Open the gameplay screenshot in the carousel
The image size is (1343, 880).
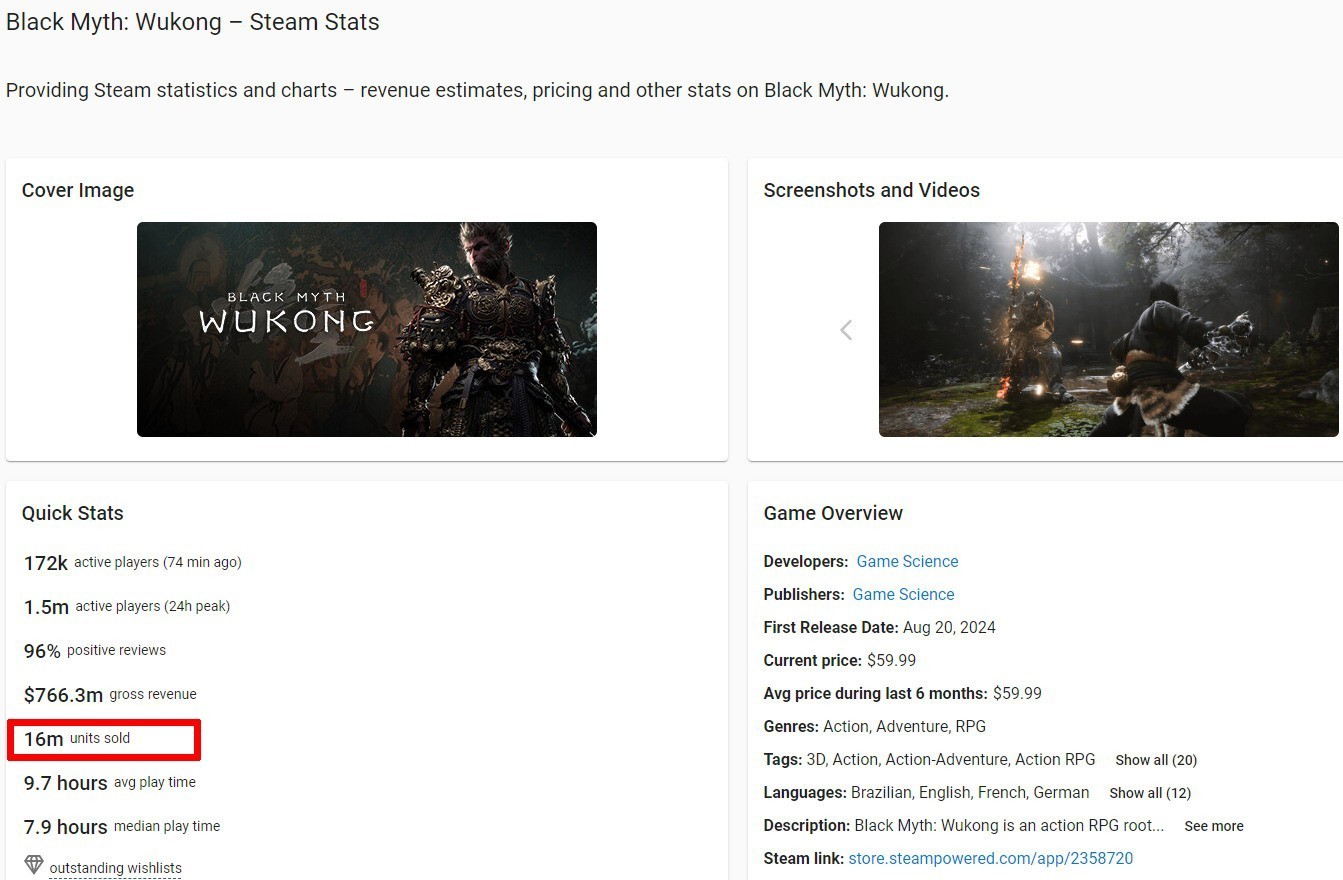click(x=1108, y=329)
